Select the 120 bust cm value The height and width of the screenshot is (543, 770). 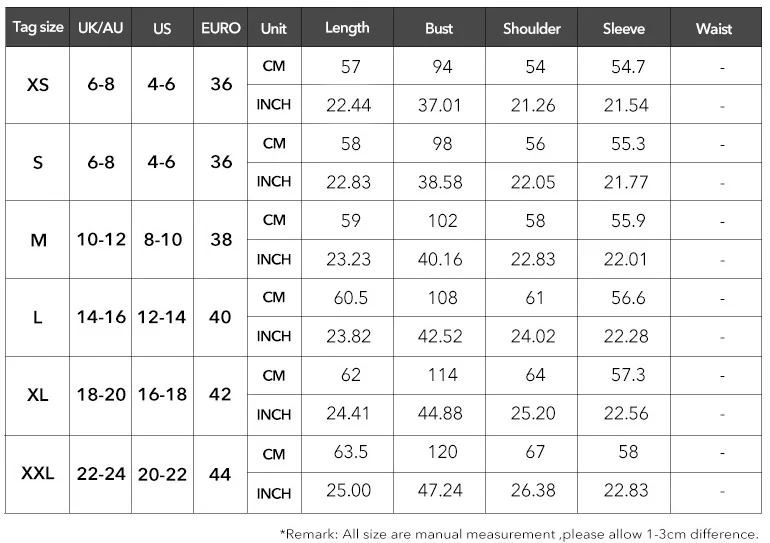(x=442, y=452)
